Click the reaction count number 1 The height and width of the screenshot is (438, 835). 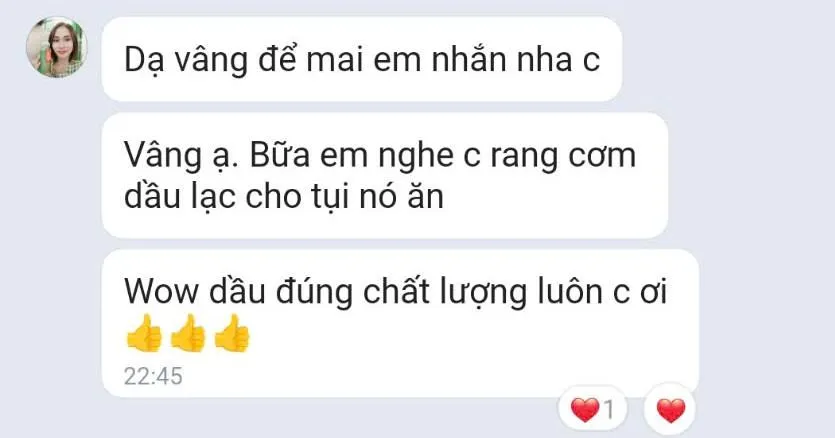pos(609,410)
